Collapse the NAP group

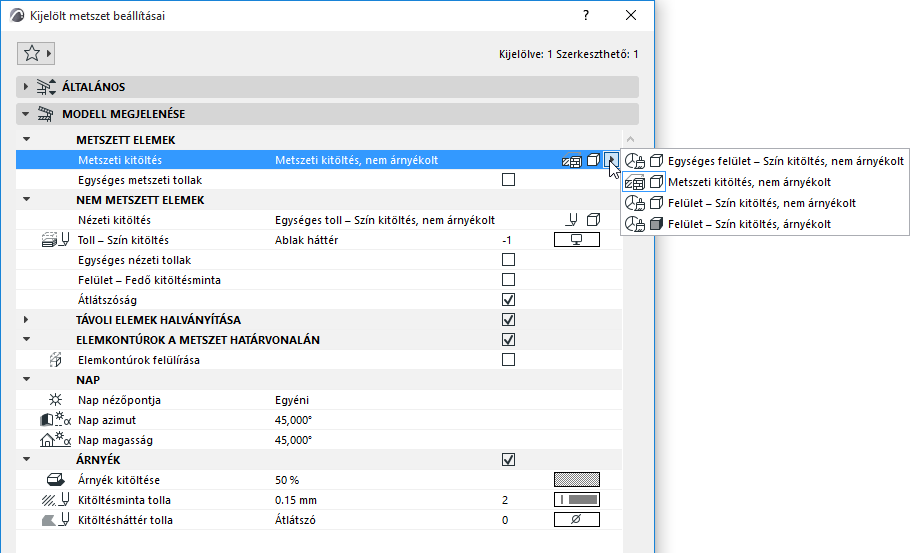[26, 379]
